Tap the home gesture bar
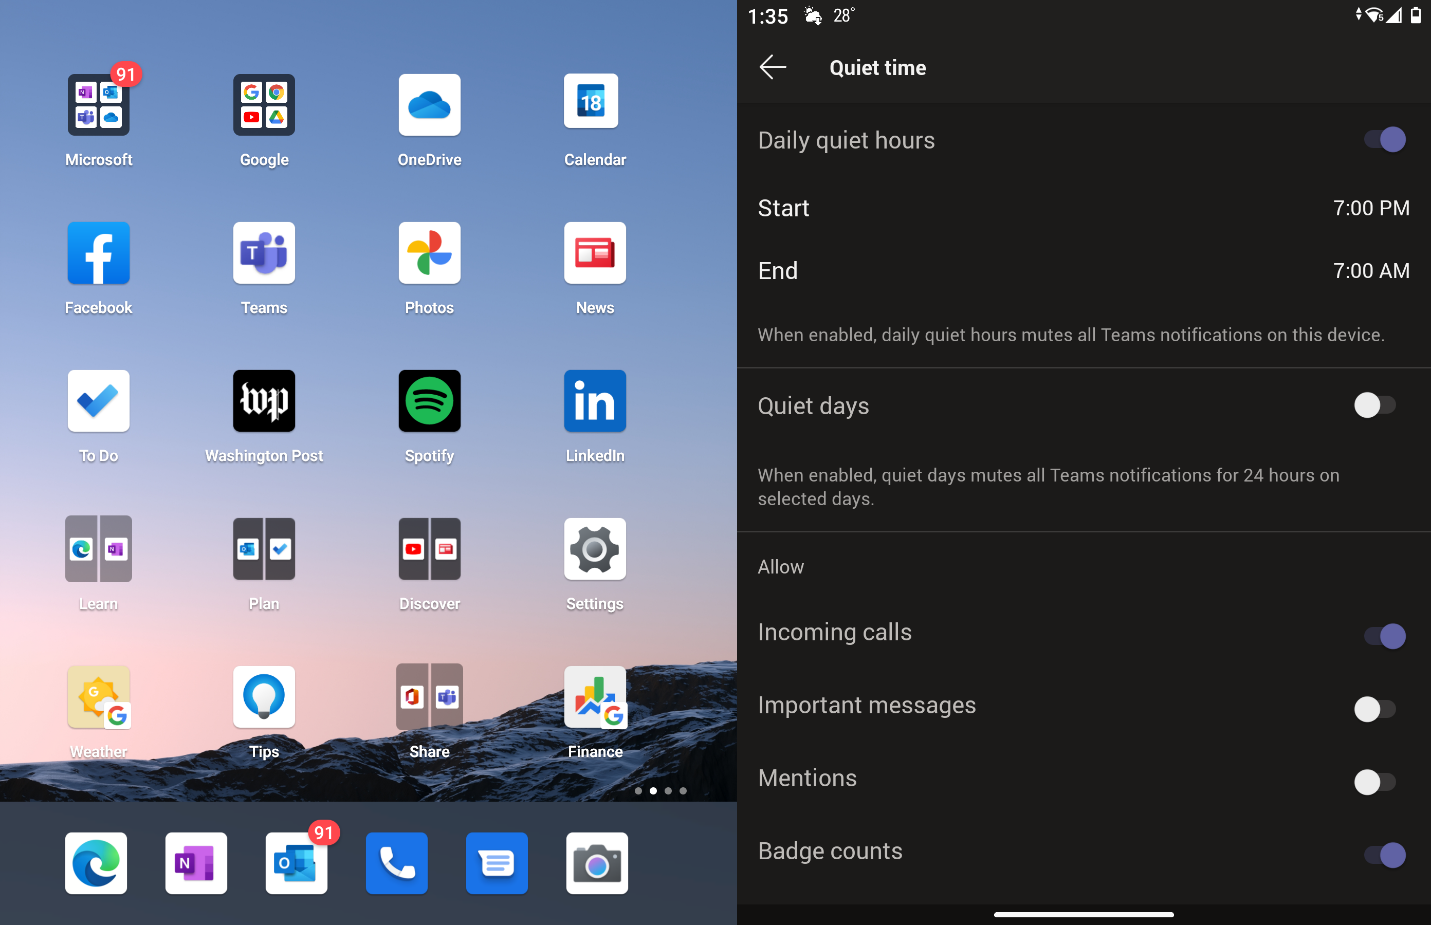Viewport: 1431px width, 925px height. [1084, 914]
